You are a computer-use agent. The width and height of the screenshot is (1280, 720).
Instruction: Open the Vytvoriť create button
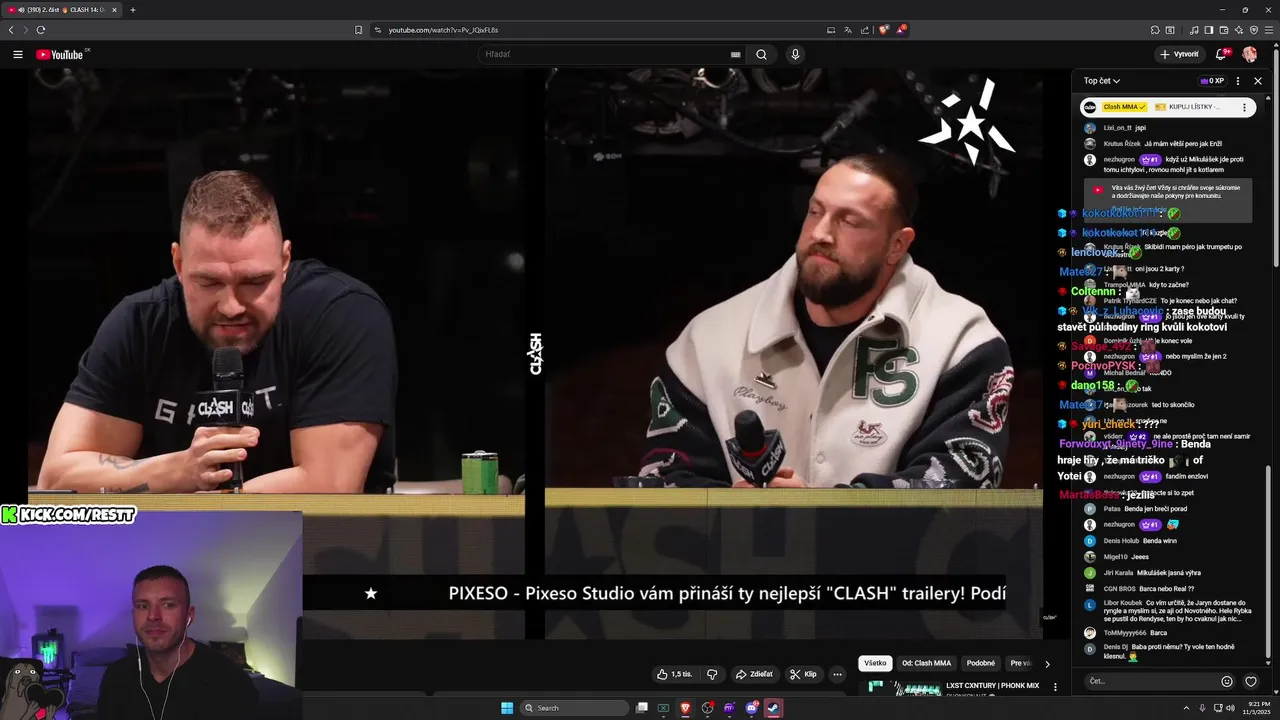coord(1179,54)
